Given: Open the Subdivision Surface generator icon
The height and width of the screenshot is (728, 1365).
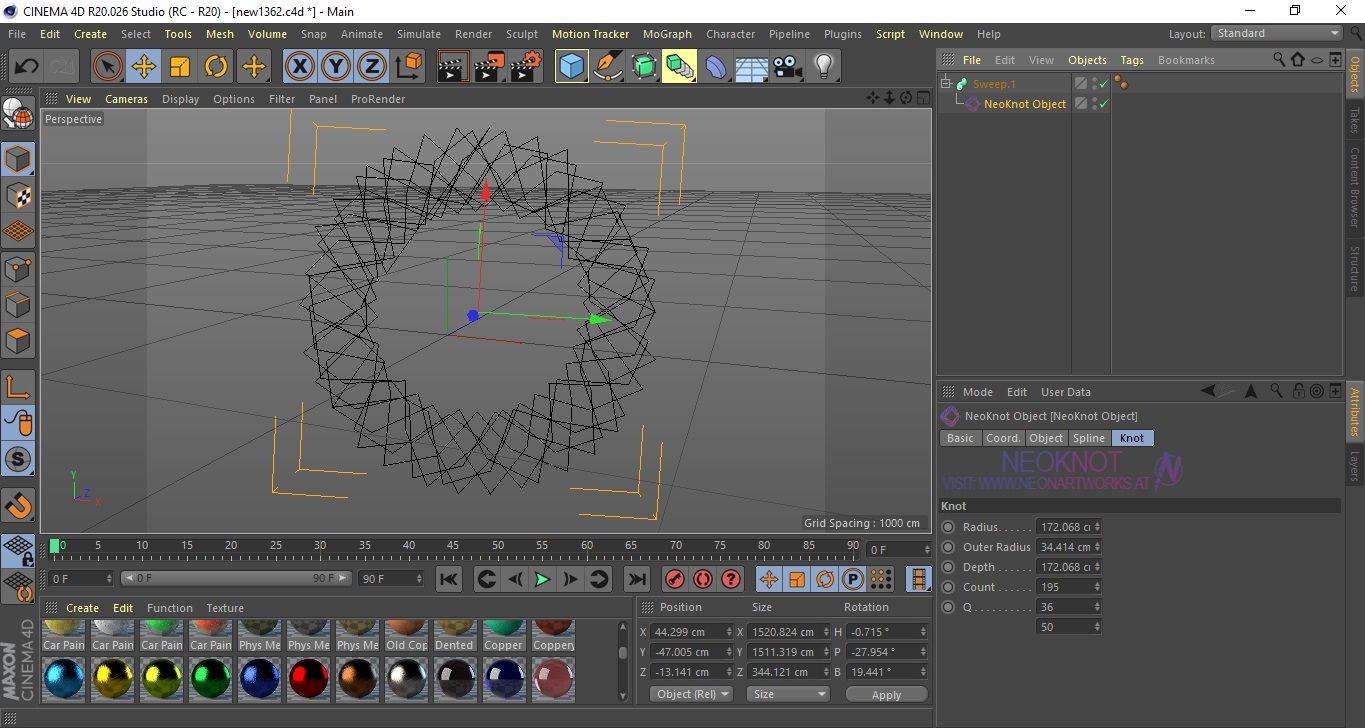Looking at the screenshot, I should tap(643, 67).
